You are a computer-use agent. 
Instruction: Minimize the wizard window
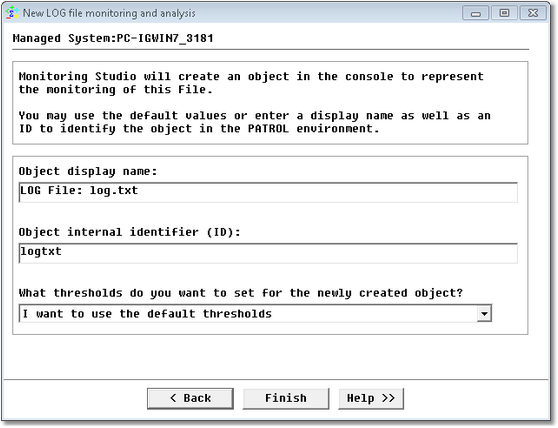point(476,14)
